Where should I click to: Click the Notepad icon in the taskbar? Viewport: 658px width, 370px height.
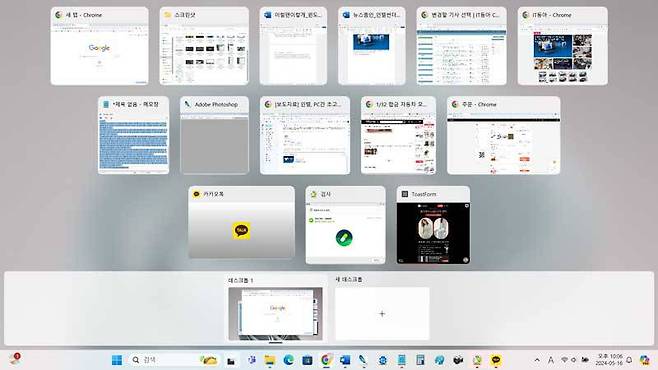click(402, 360)
